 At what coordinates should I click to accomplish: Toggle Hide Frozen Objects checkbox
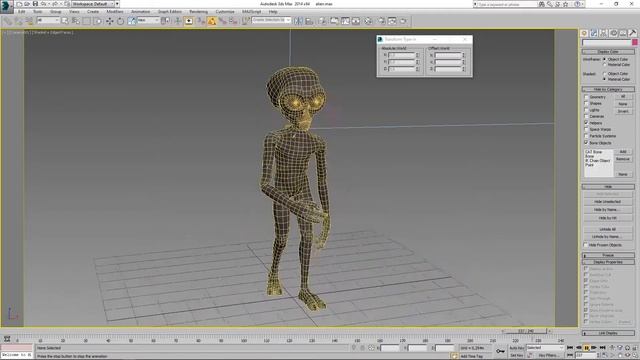click(587, 245)
